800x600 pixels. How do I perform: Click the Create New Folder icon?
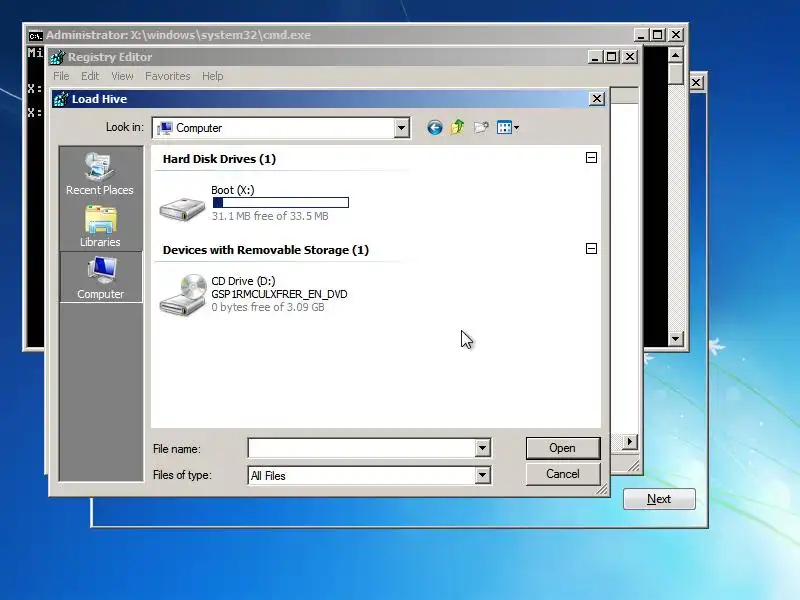481,128
